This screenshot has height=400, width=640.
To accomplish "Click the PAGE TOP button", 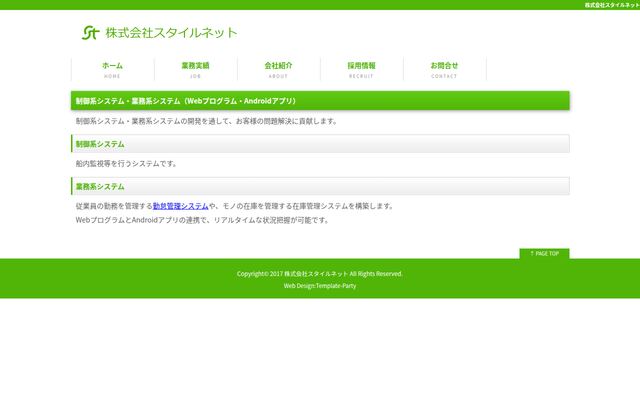I will pyautogui.click(x=544, y=253).
